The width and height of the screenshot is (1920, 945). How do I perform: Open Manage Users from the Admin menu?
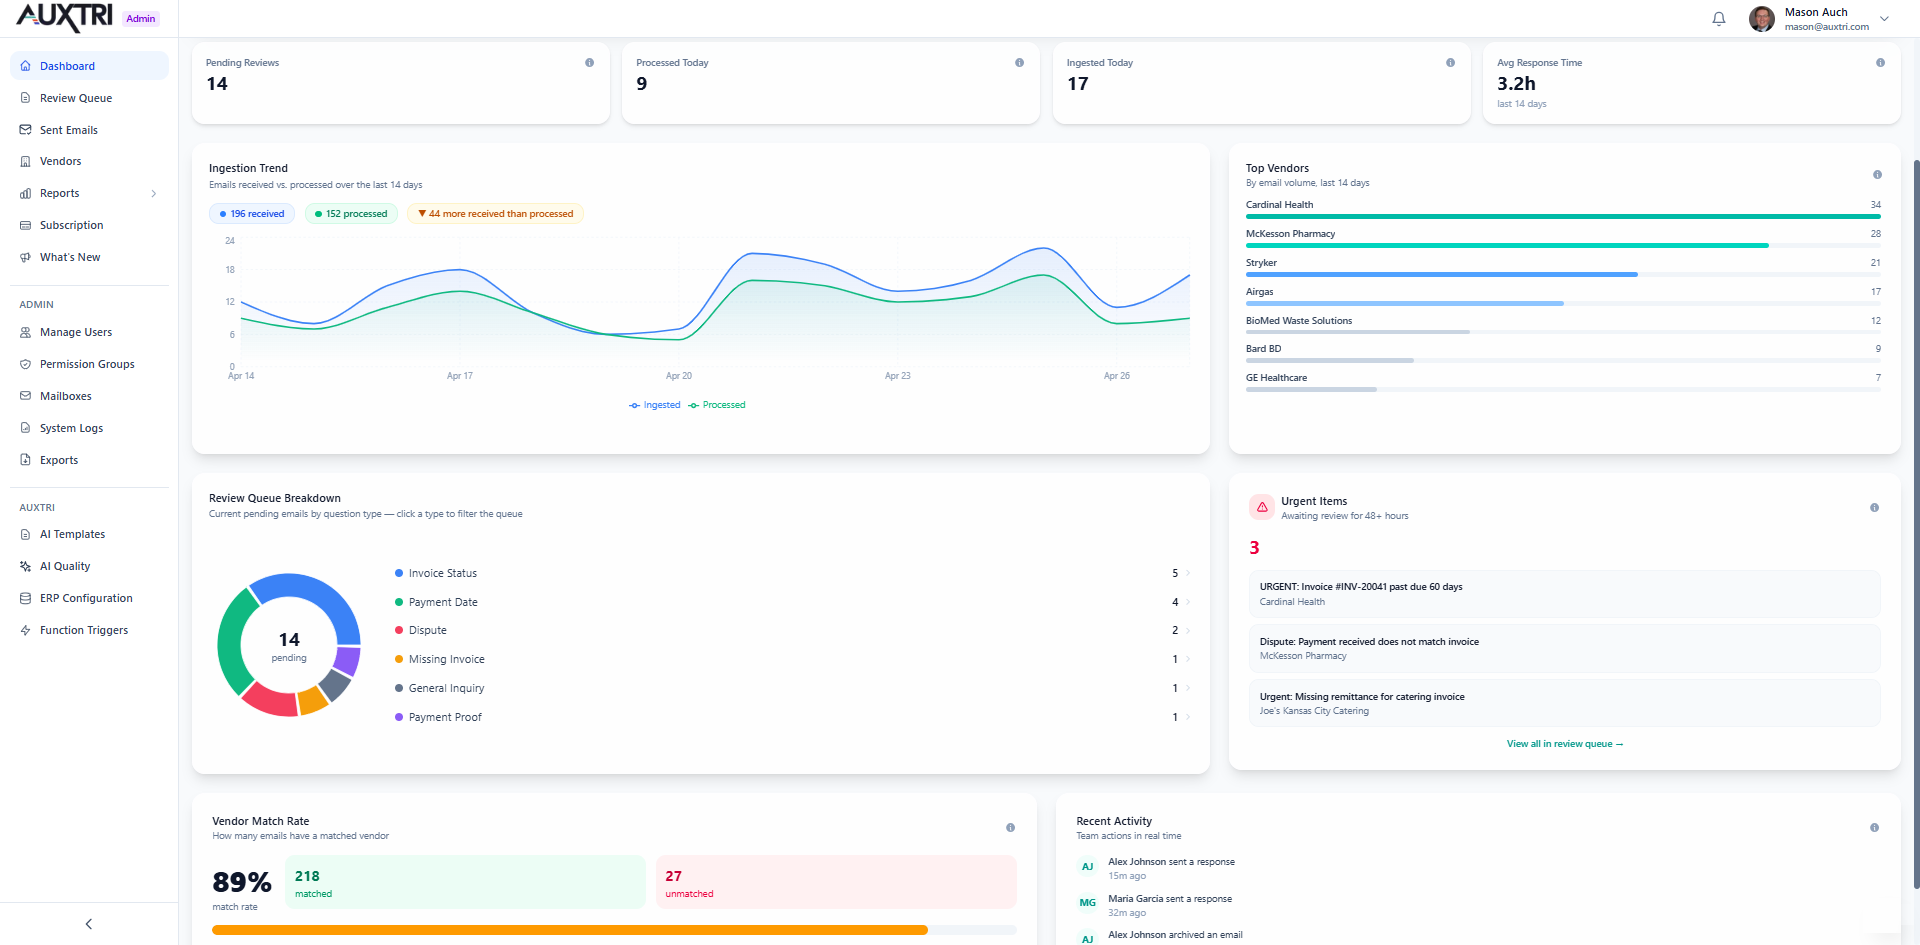coord(77,332)
